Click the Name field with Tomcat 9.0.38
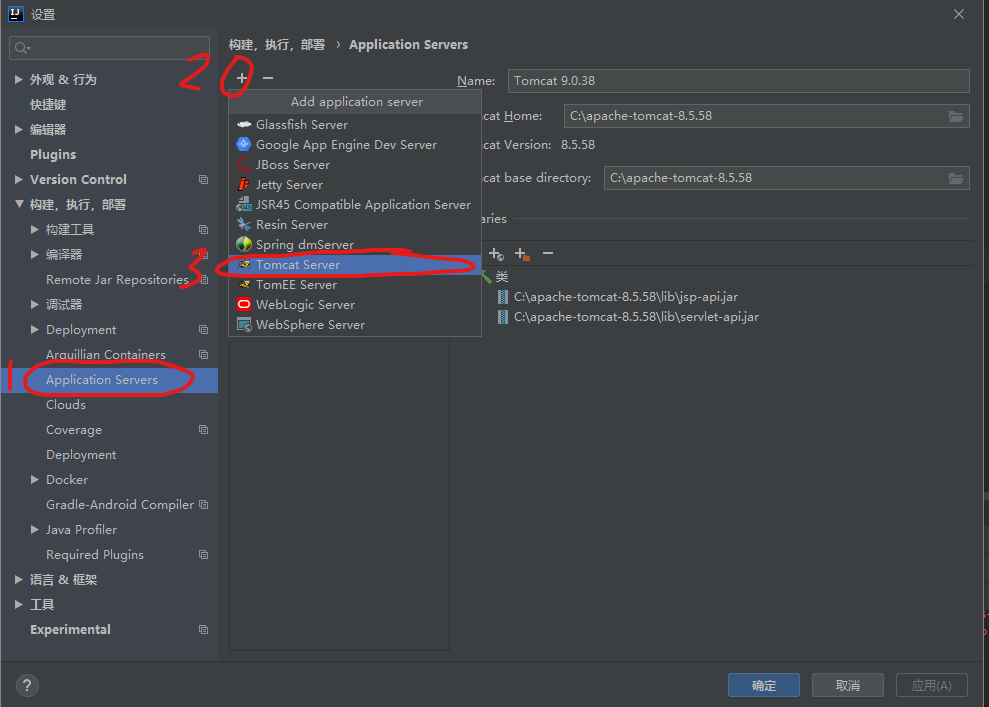 (x=739, y=81)
